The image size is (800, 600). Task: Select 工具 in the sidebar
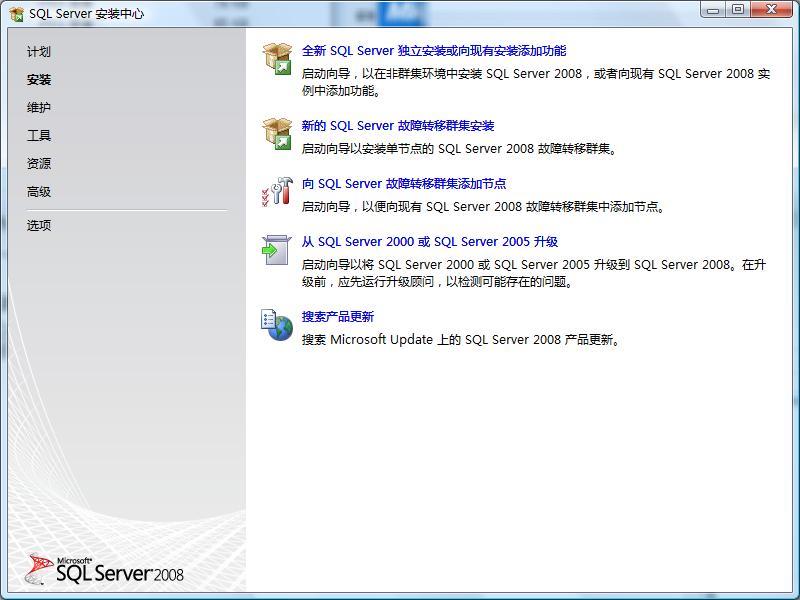[38, 135]
